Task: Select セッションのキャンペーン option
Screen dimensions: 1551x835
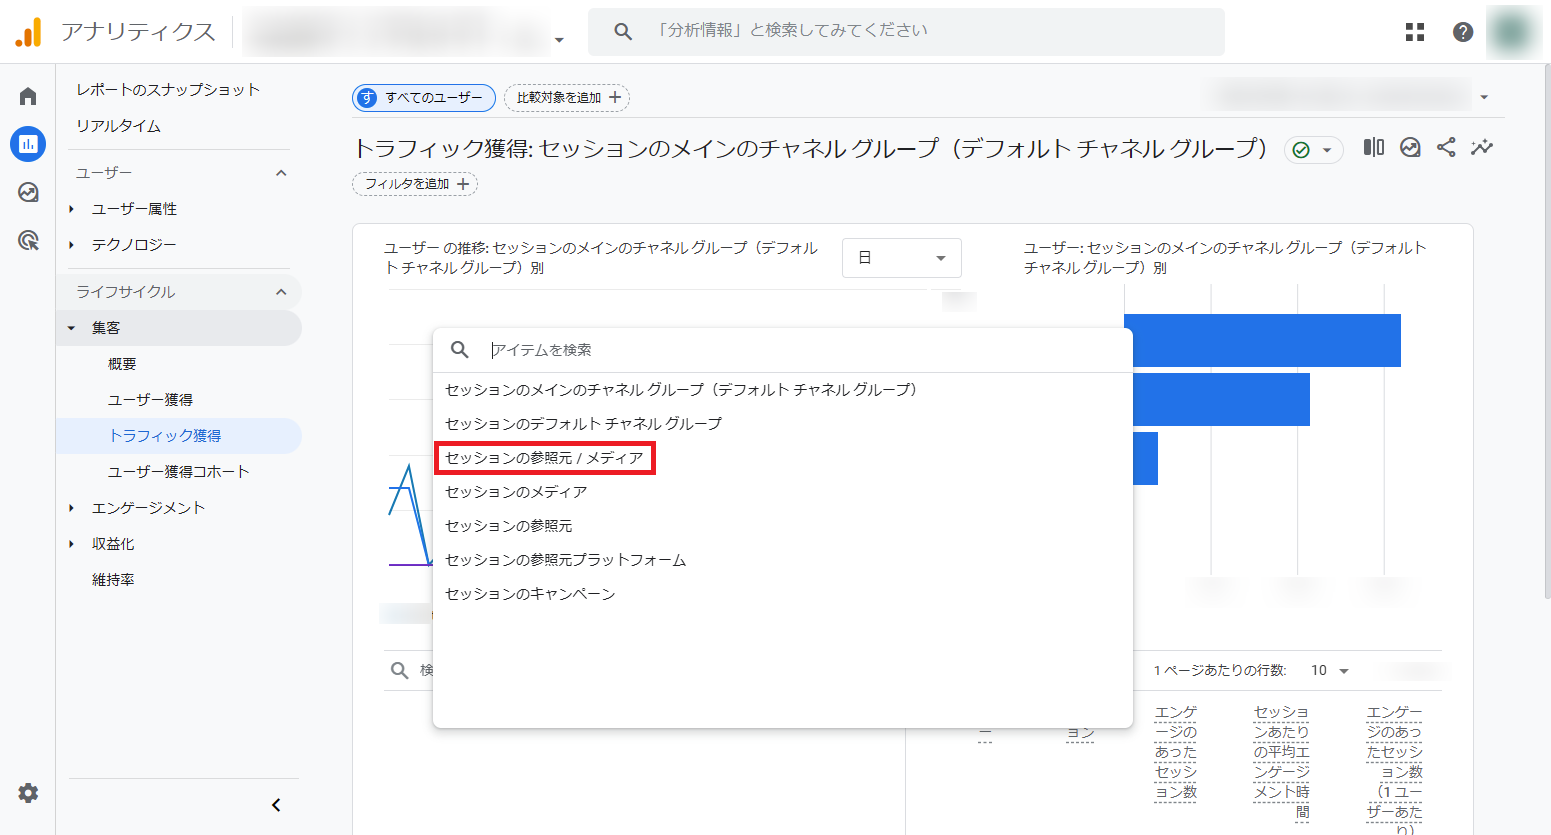Action: click(x=530, y=594)
